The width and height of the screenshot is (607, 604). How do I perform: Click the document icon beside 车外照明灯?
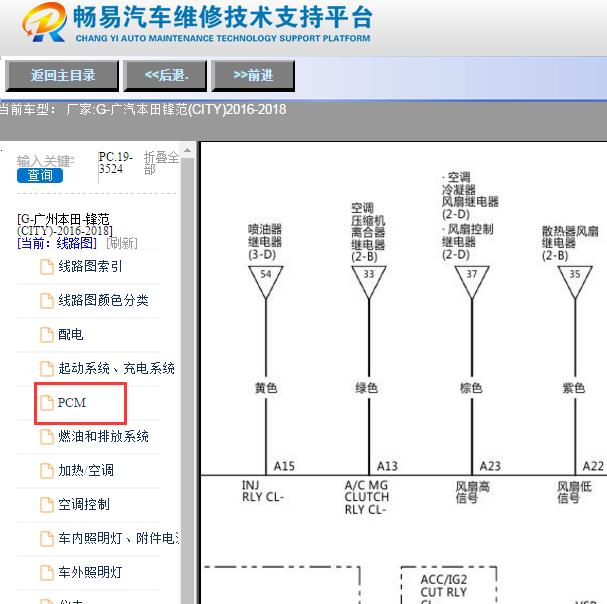tap(47, 573)
